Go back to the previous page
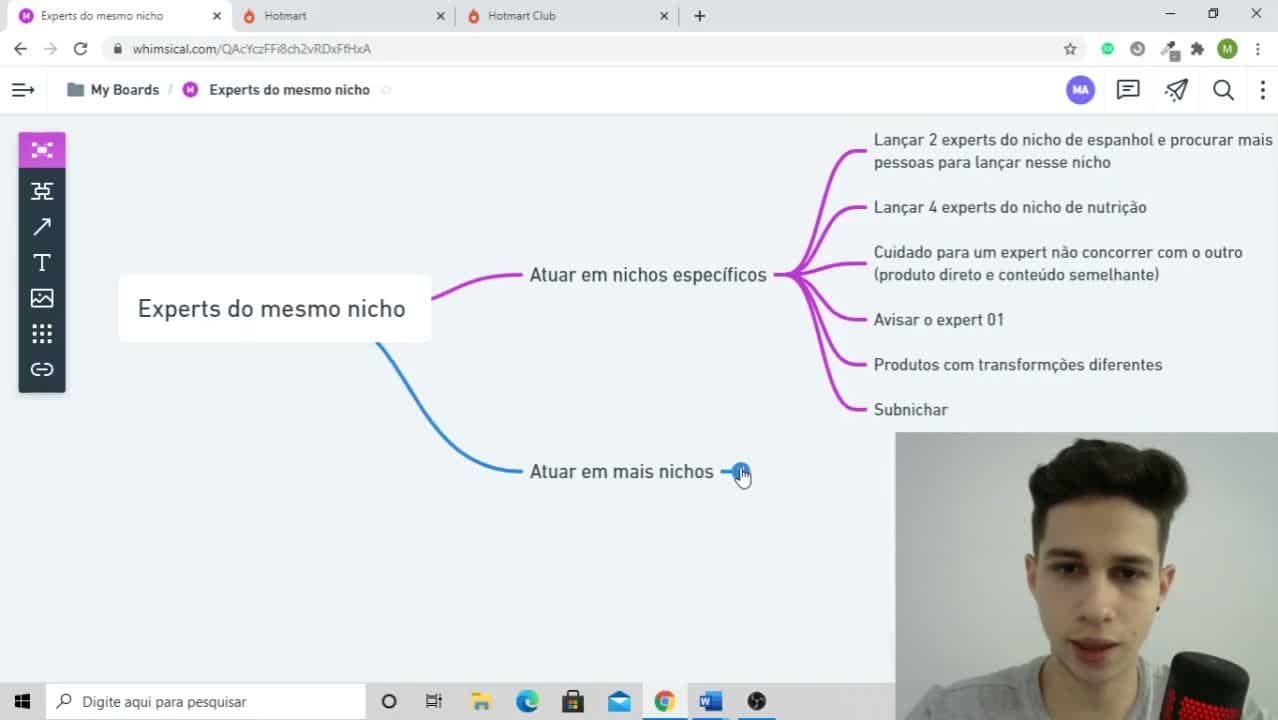Screen dimensions: 1278x720 click(20, 49)
